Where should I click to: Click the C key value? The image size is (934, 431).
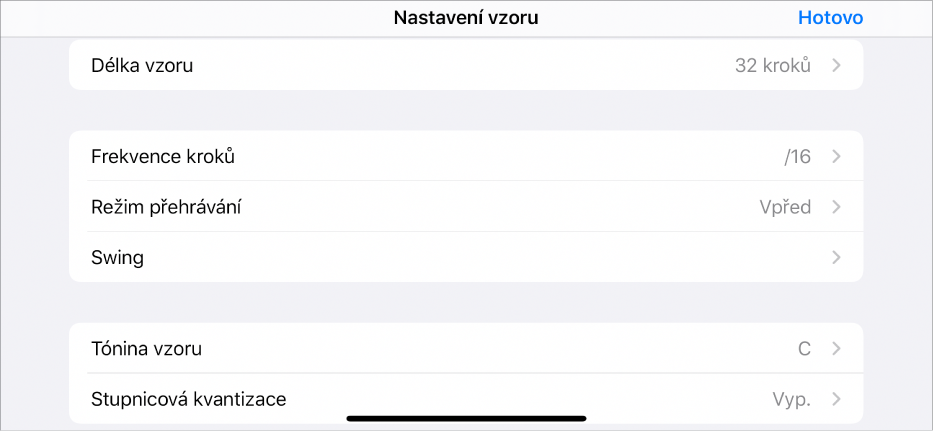coord(803,349)
